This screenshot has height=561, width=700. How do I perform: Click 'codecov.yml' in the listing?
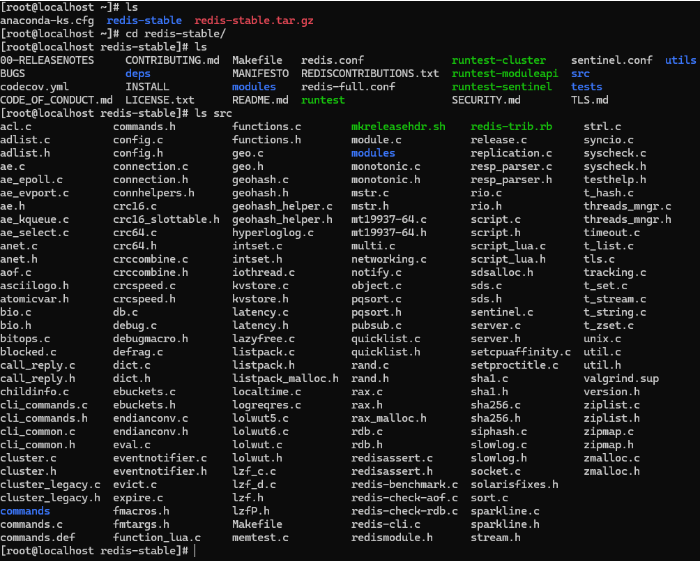point(34,87)
